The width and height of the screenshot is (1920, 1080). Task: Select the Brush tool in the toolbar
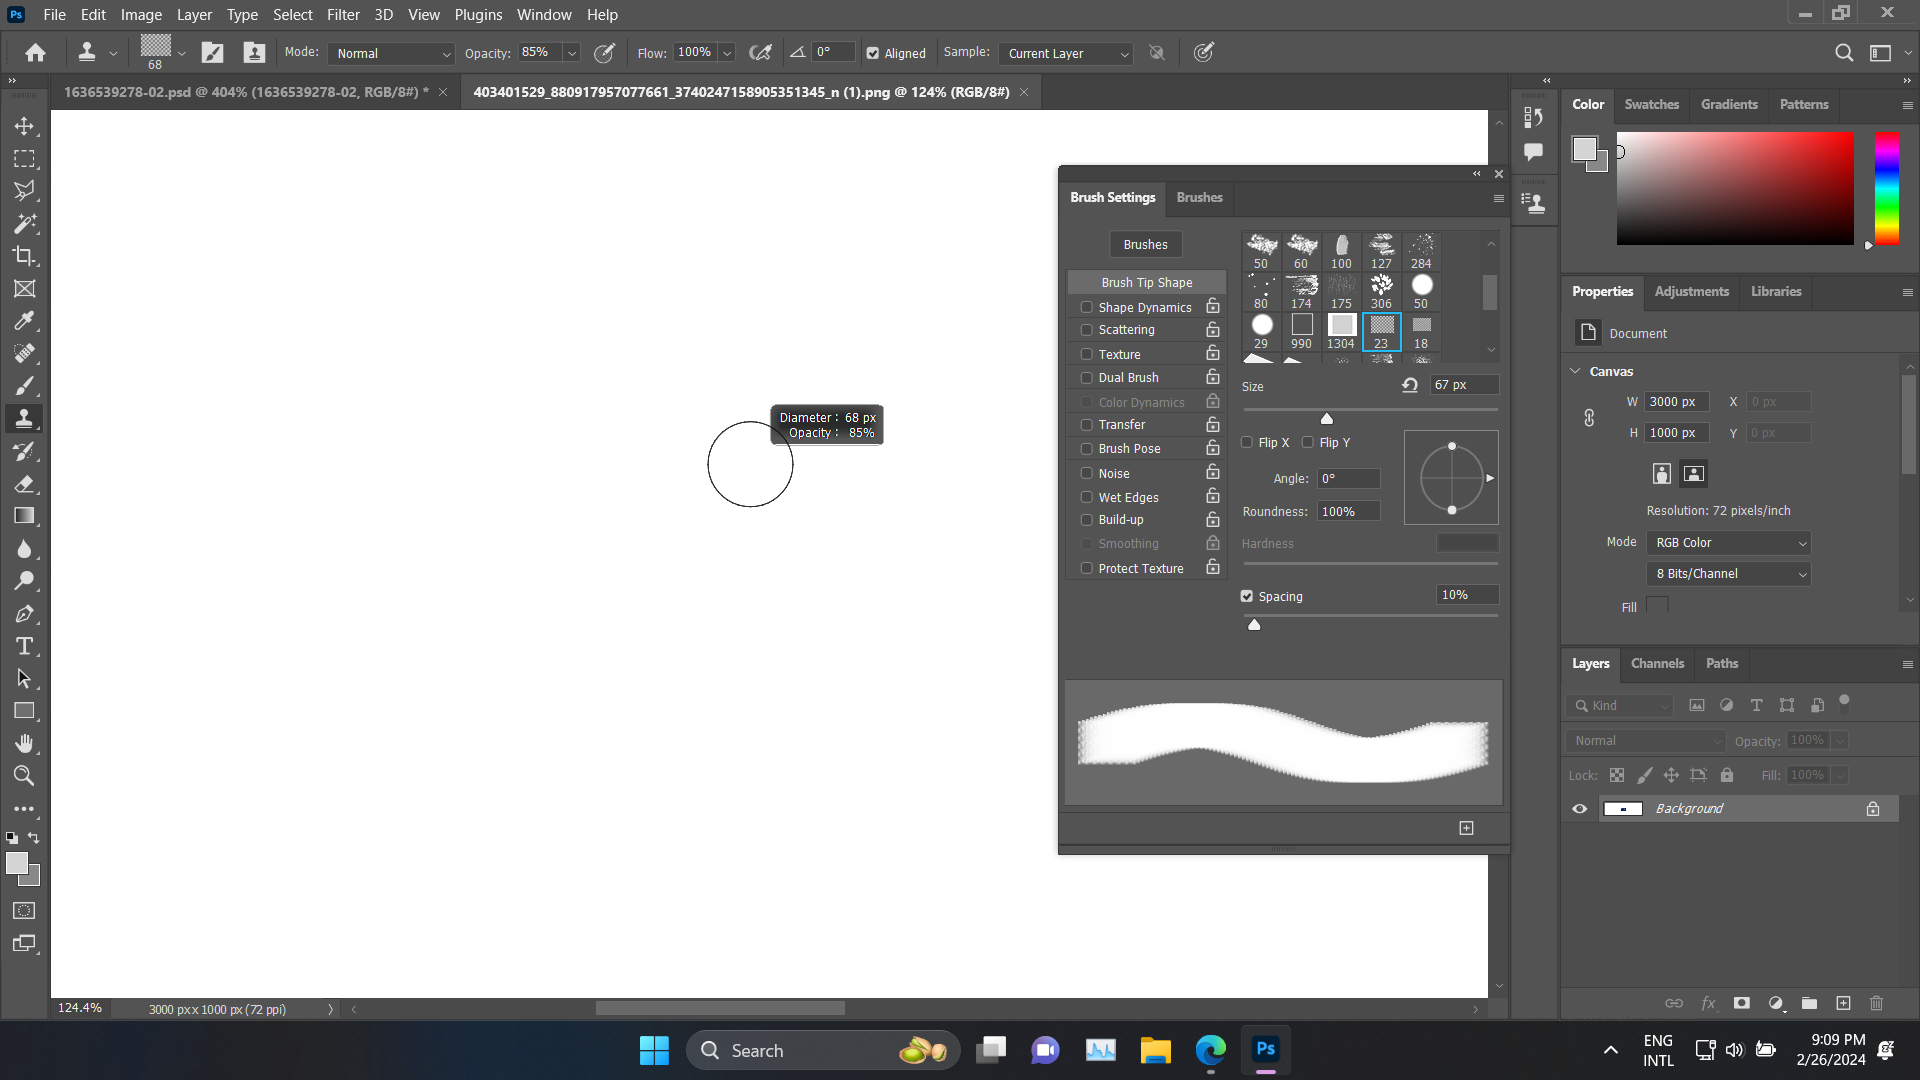(24, 385)
